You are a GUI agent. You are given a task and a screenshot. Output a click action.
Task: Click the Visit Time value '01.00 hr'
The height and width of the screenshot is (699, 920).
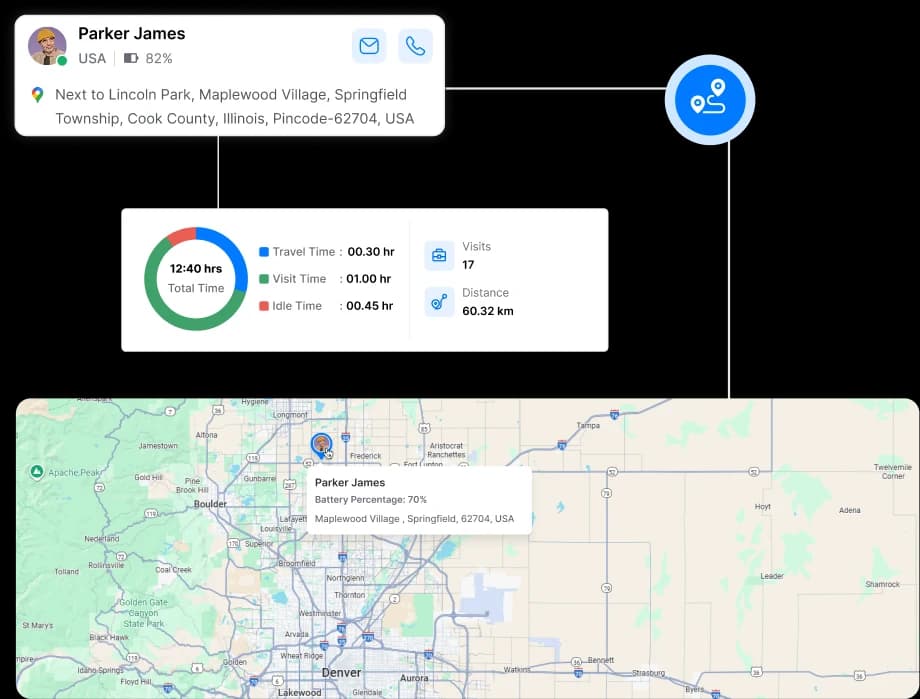[x=368, y=279]
